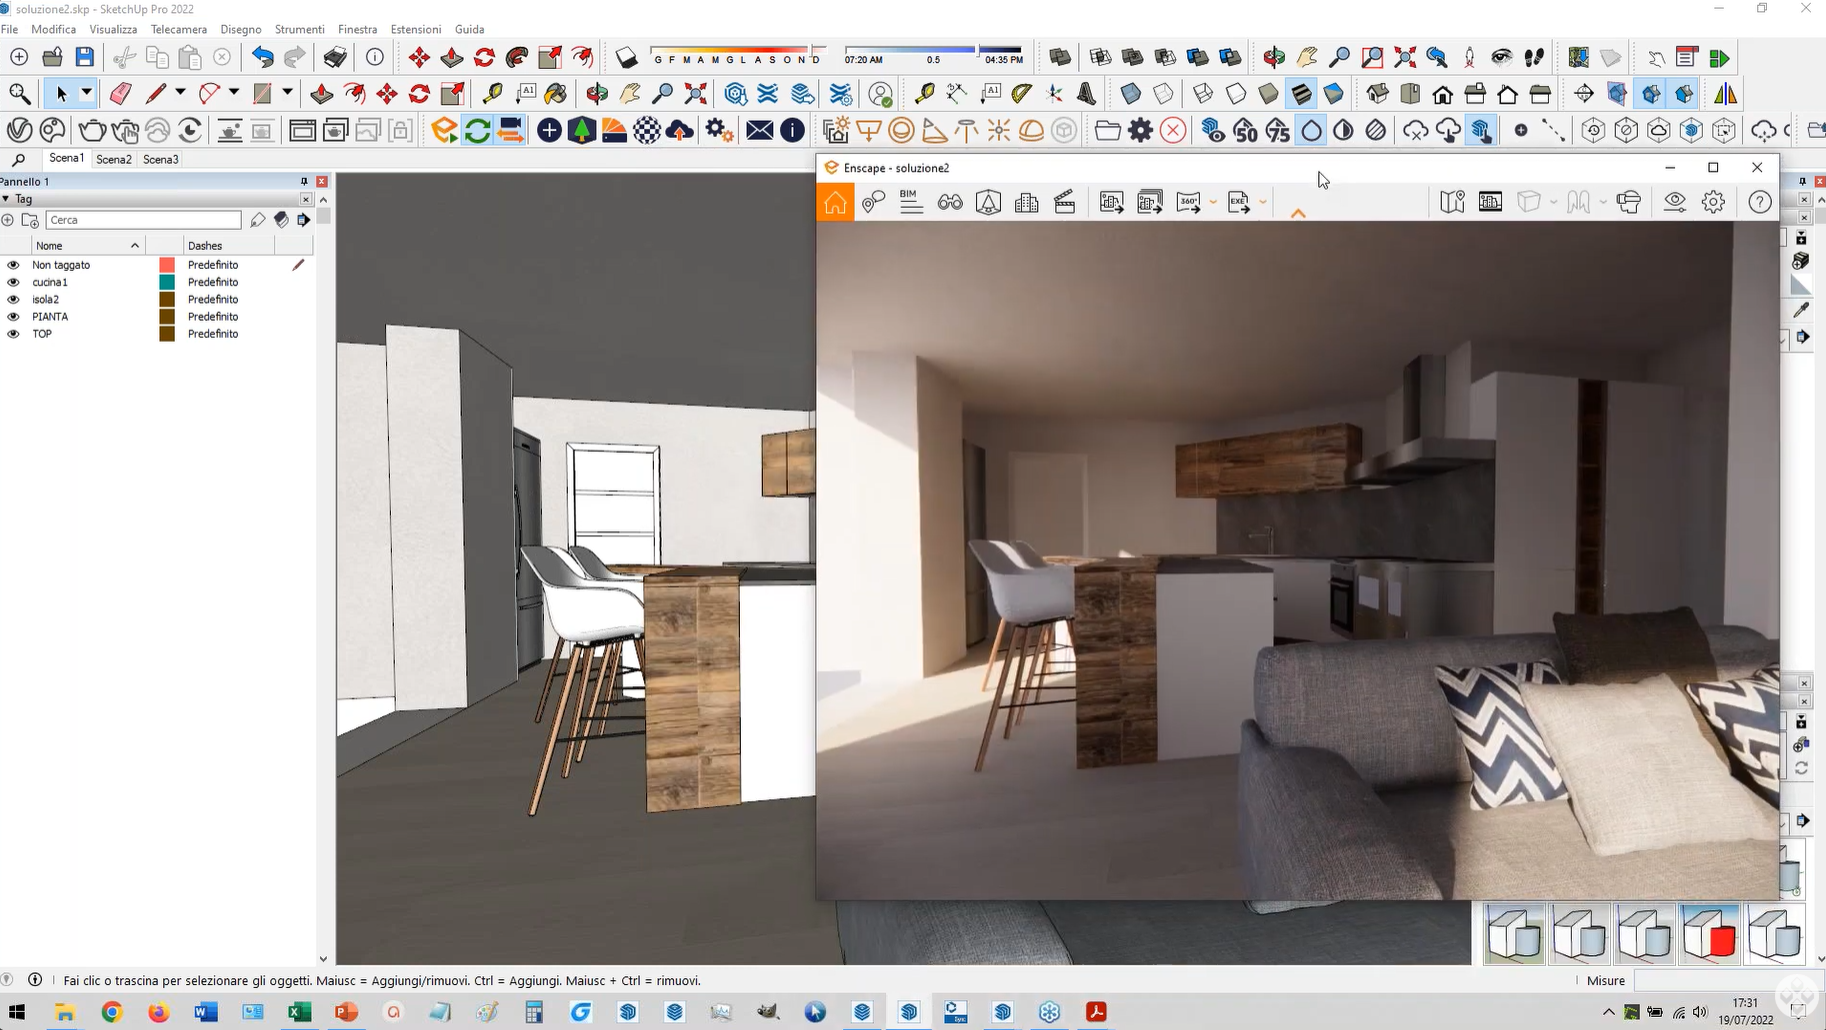Select the Eraser tool in the toolbar
The height and width of the screenshot is (1030, 1826).
click(120, 94)
